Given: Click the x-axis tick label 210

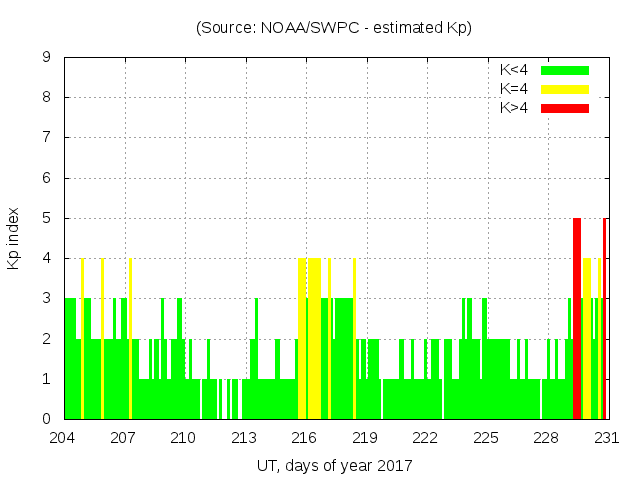Looking at the screenshot, I should [183, 438].
